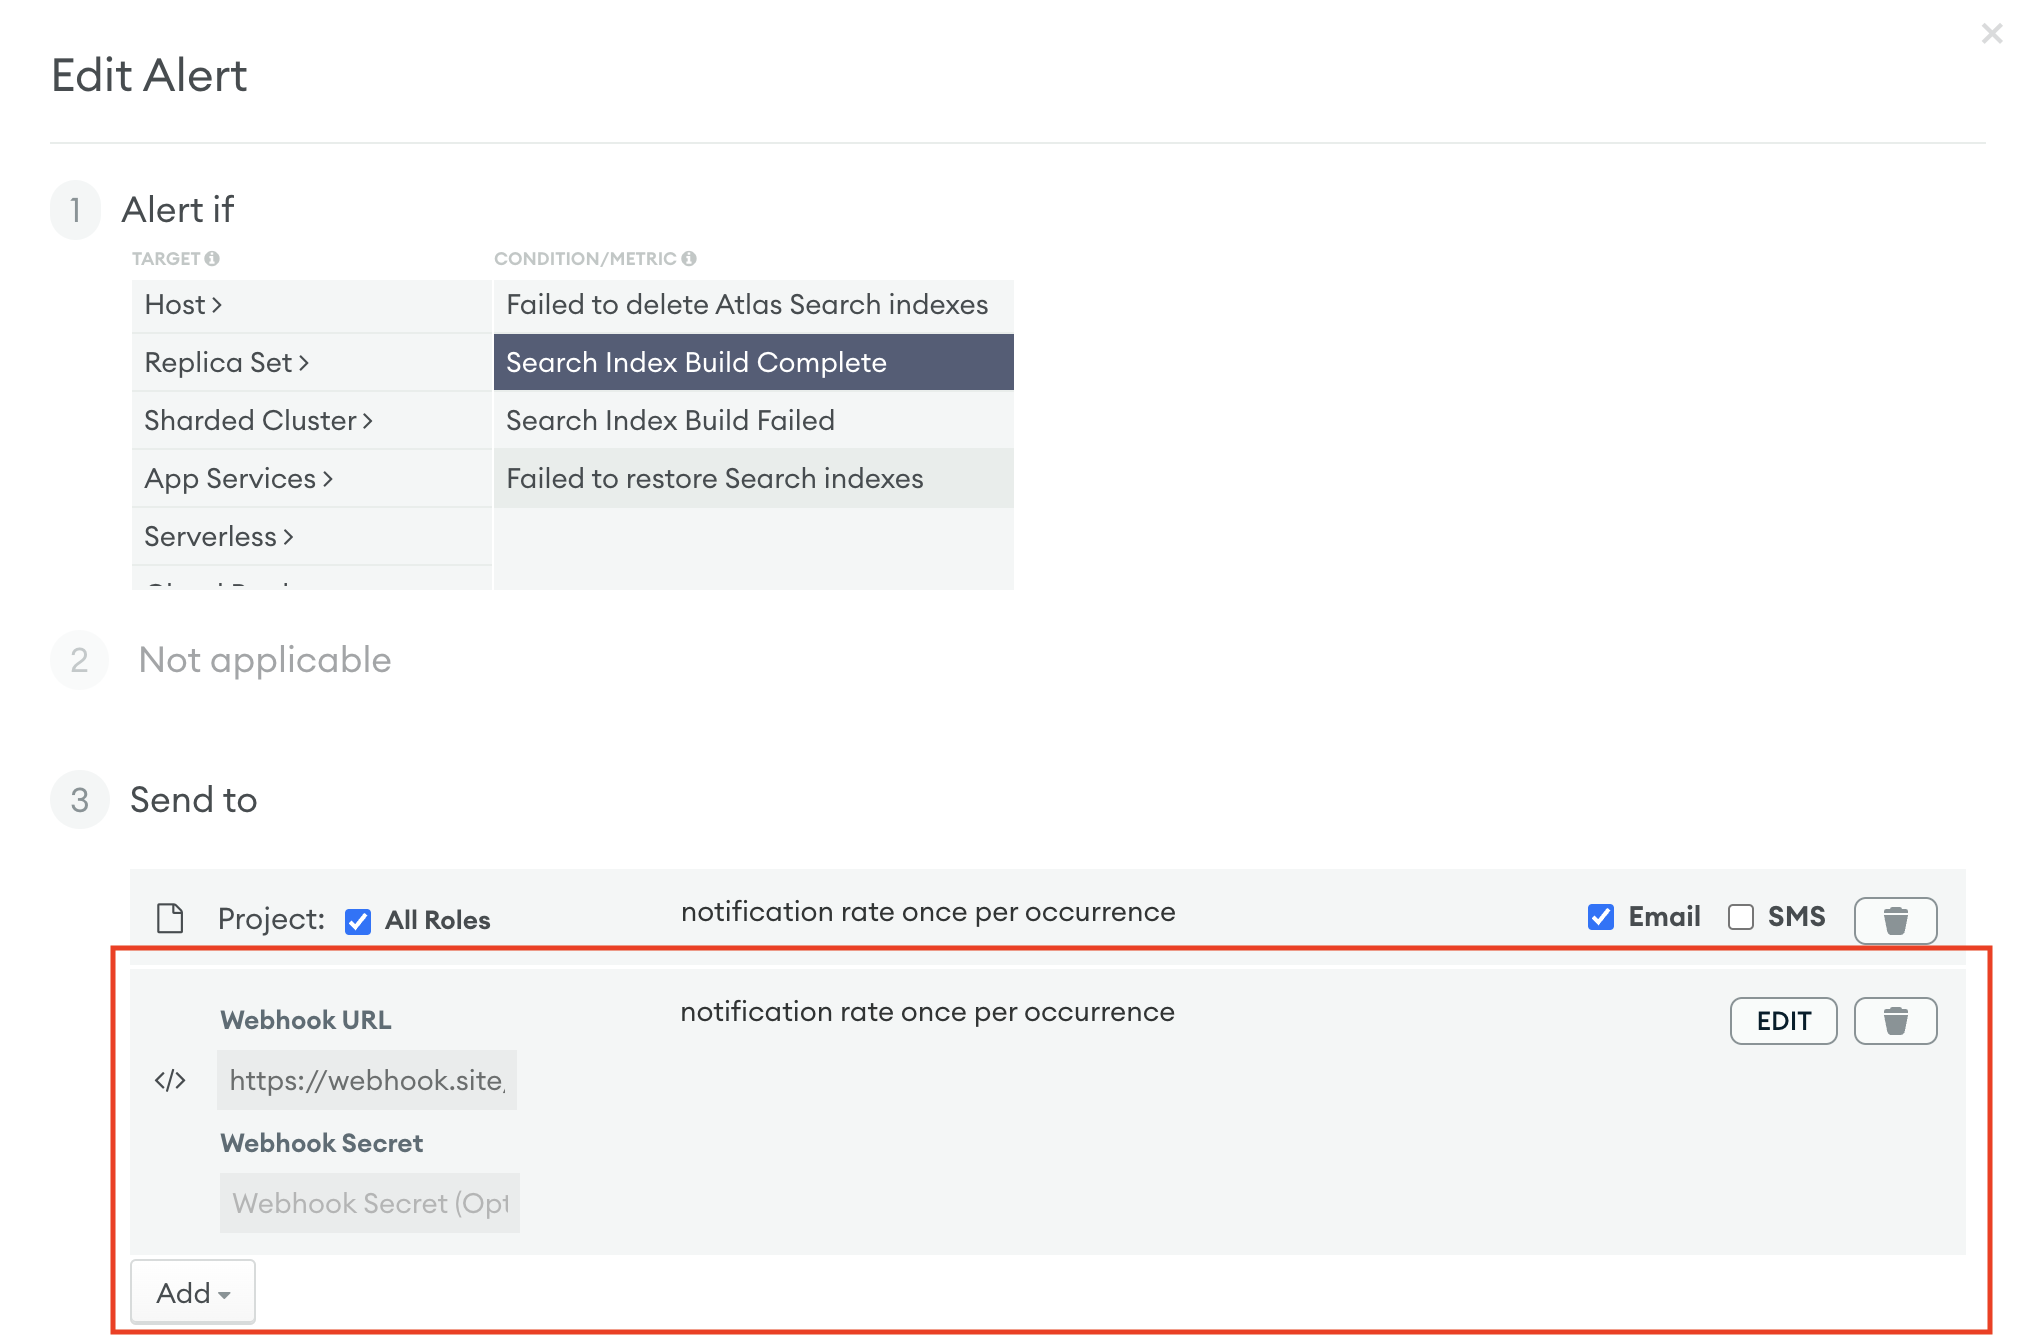Enable the SMS notification checkbox
This screenshot has height=1340, width=2018.
pyautogui.click(x=1740, y=917)
